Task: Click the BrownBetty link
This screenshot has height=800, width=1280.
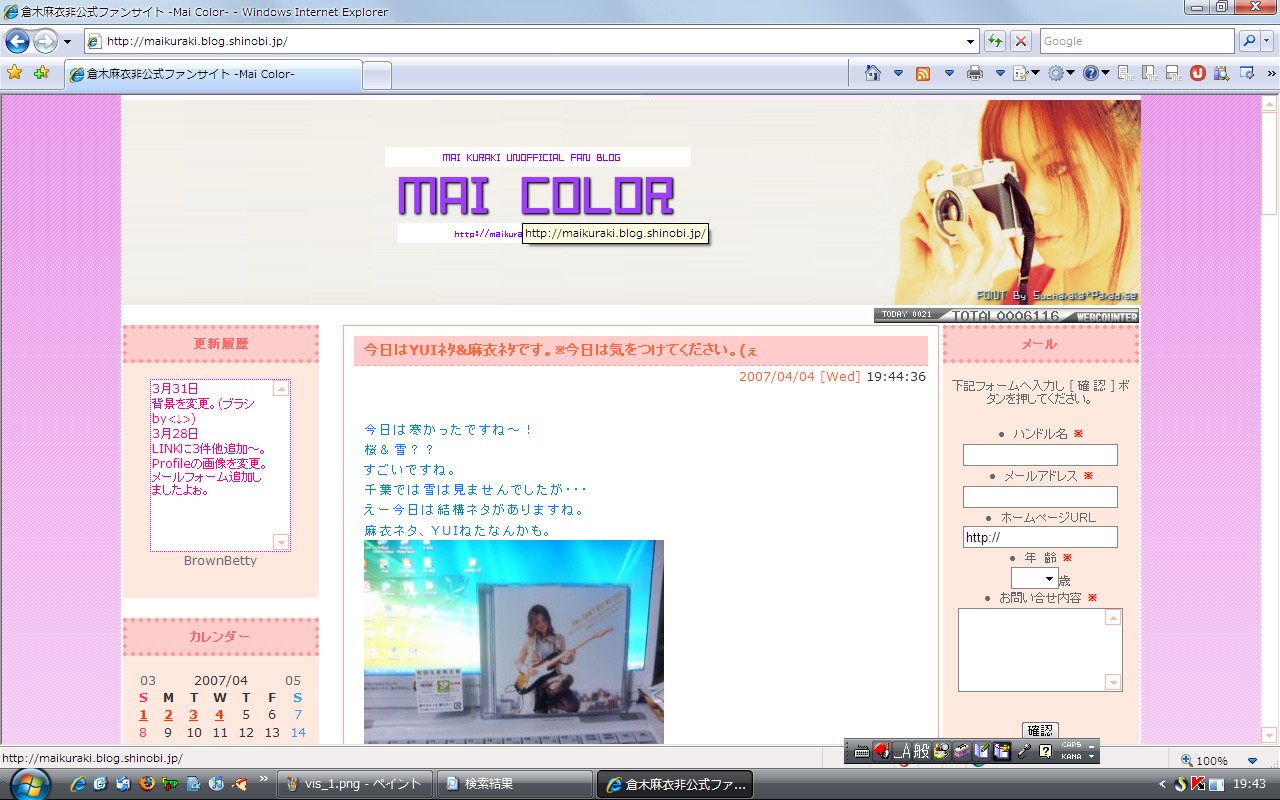Action: (x=220, y=561)
